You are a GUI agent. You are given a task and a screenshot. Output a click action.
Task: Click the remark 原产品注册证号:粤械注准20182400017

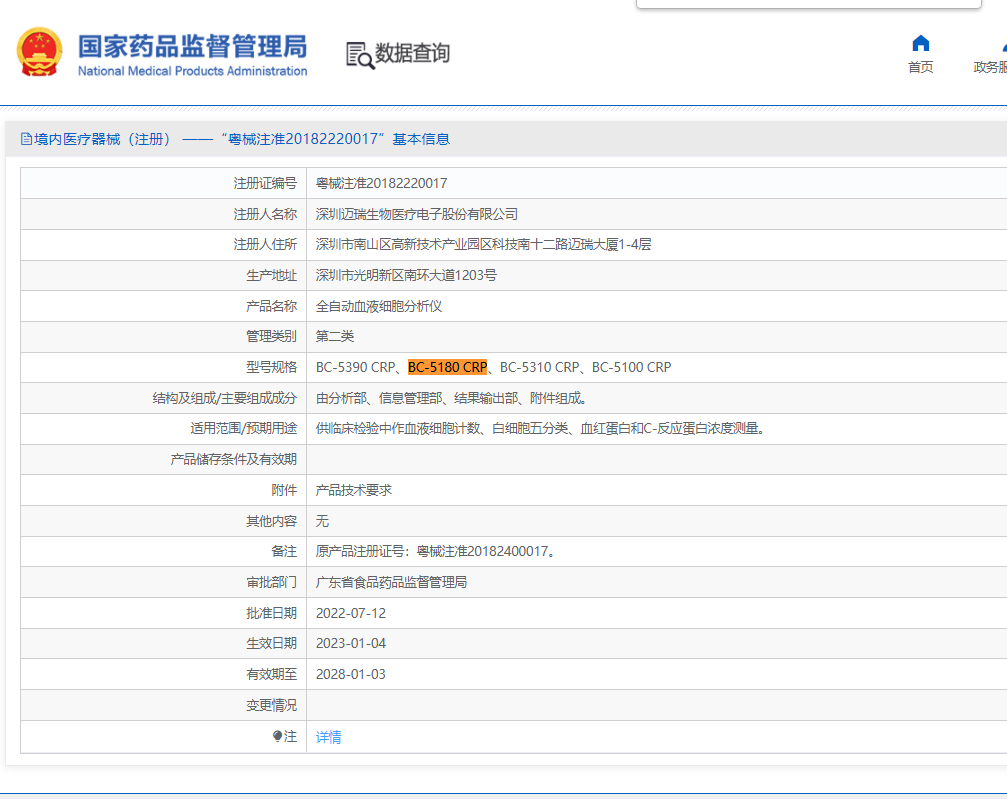coord(435,551)
